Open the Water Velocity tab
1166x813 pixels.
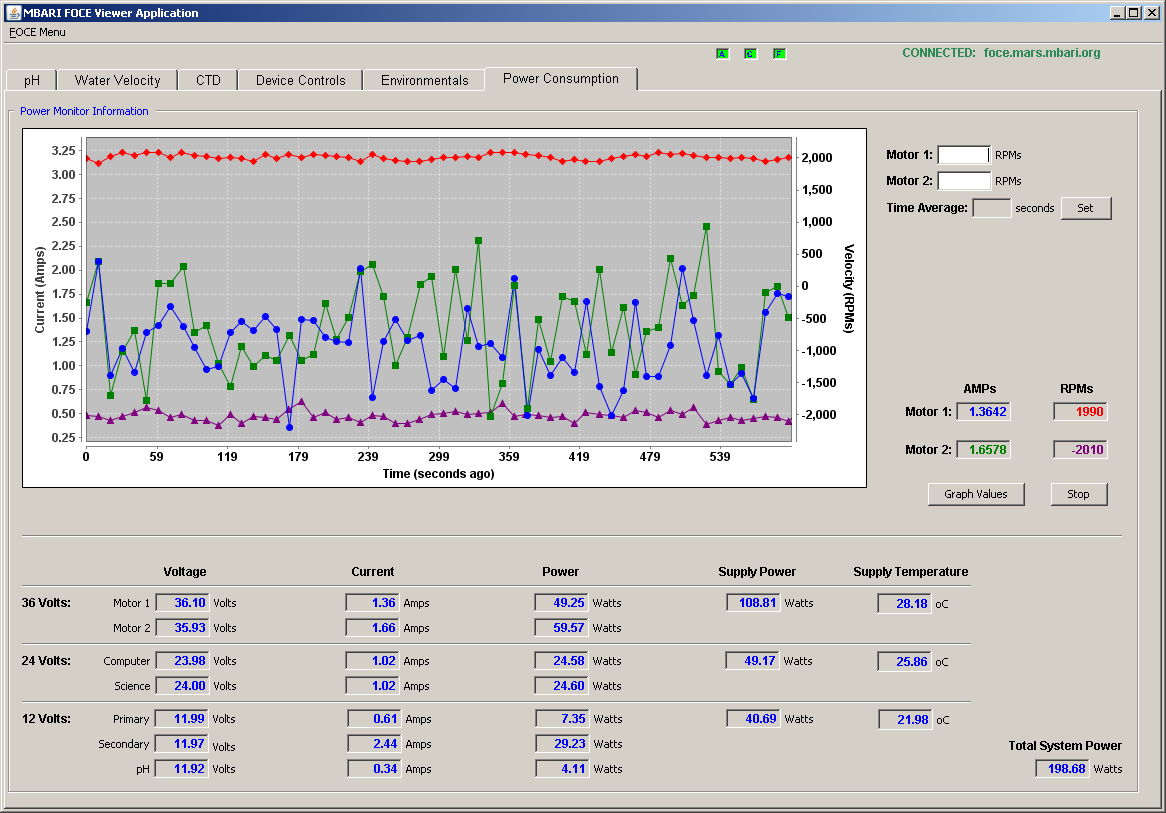[x=117, y=80]
